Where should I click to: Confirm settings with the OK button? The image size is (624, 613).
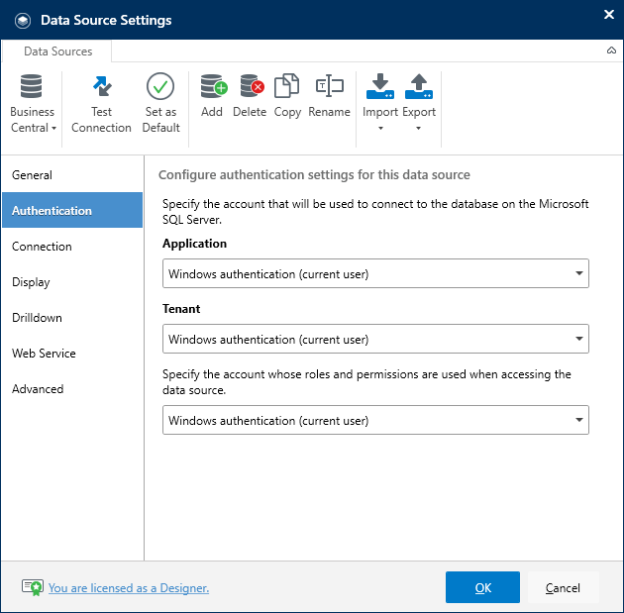[x=483, y=588]
